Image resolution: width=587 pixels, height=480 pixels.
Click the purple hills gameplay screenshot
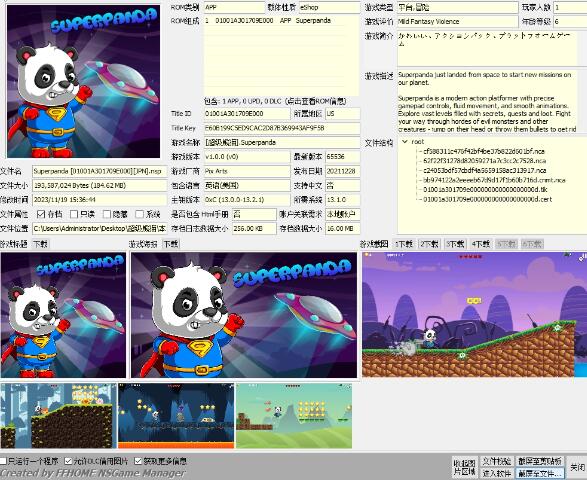click(x=474, y=315)
